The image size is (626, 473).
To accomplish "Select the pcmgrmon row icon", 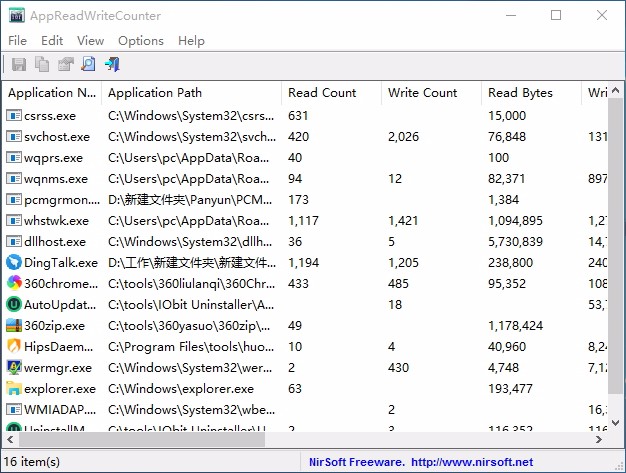I will (14, 200).
